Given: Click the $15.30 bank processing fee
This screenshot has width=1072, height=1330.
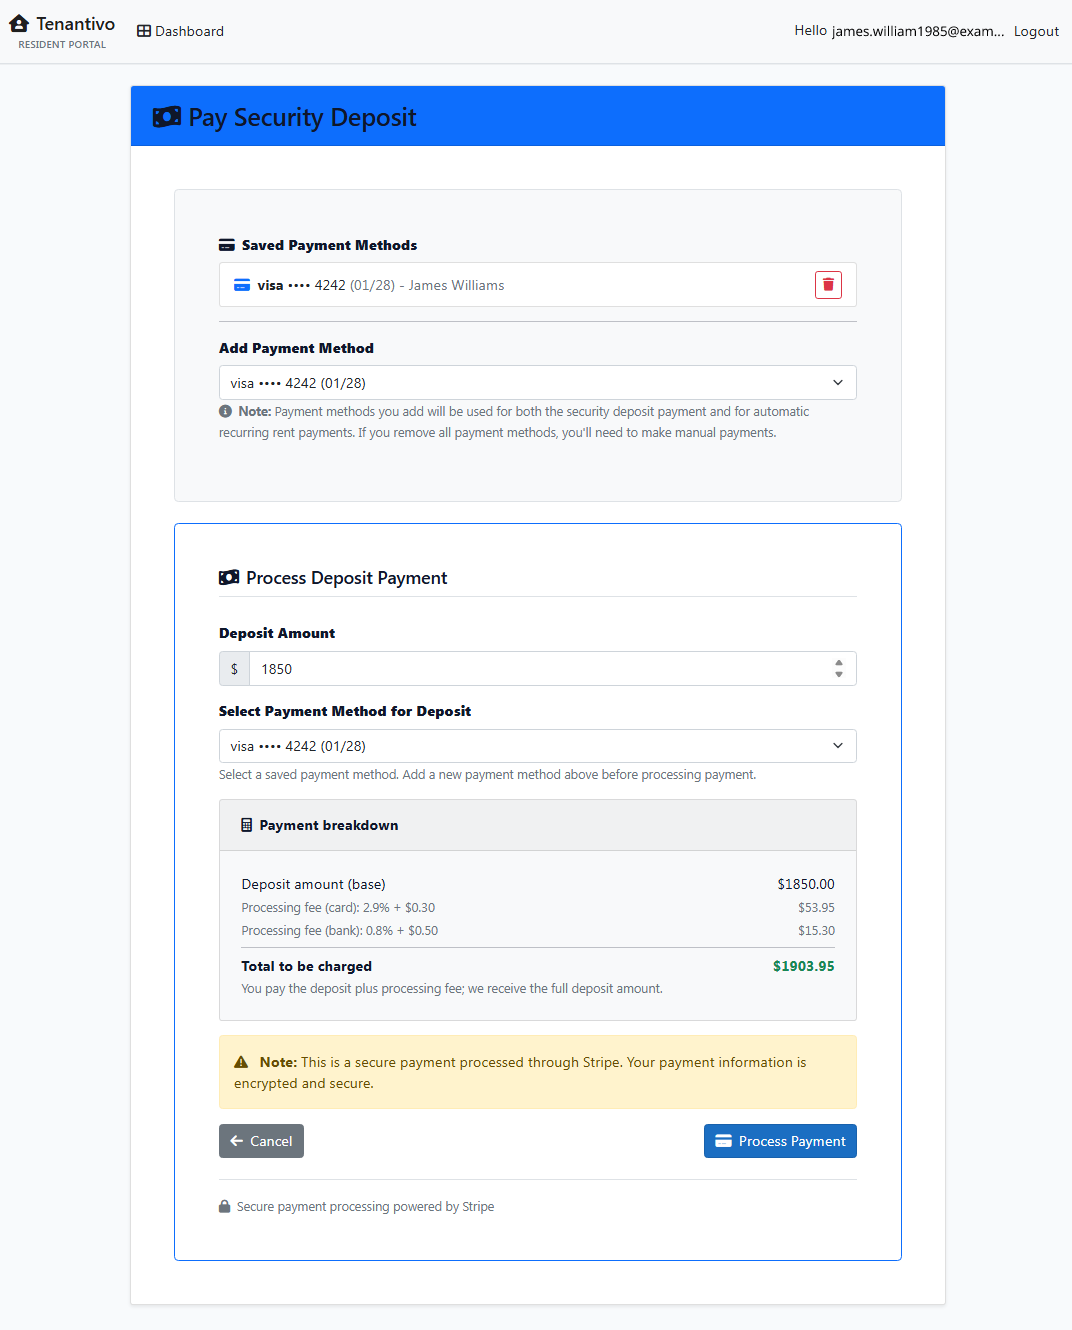Looking at the screenshot, I should tap(816, 931).
